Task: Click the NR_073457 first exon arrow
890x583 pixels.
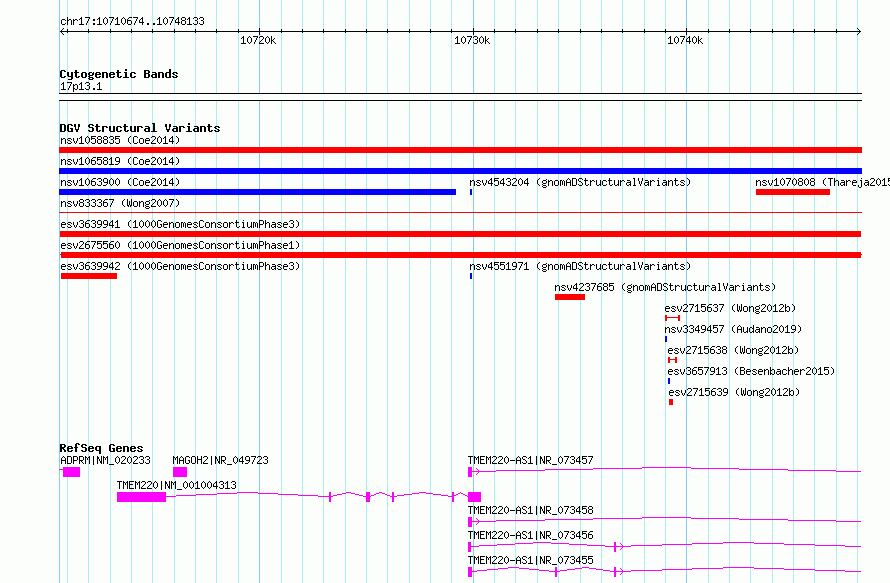Action: coord(473,472)
